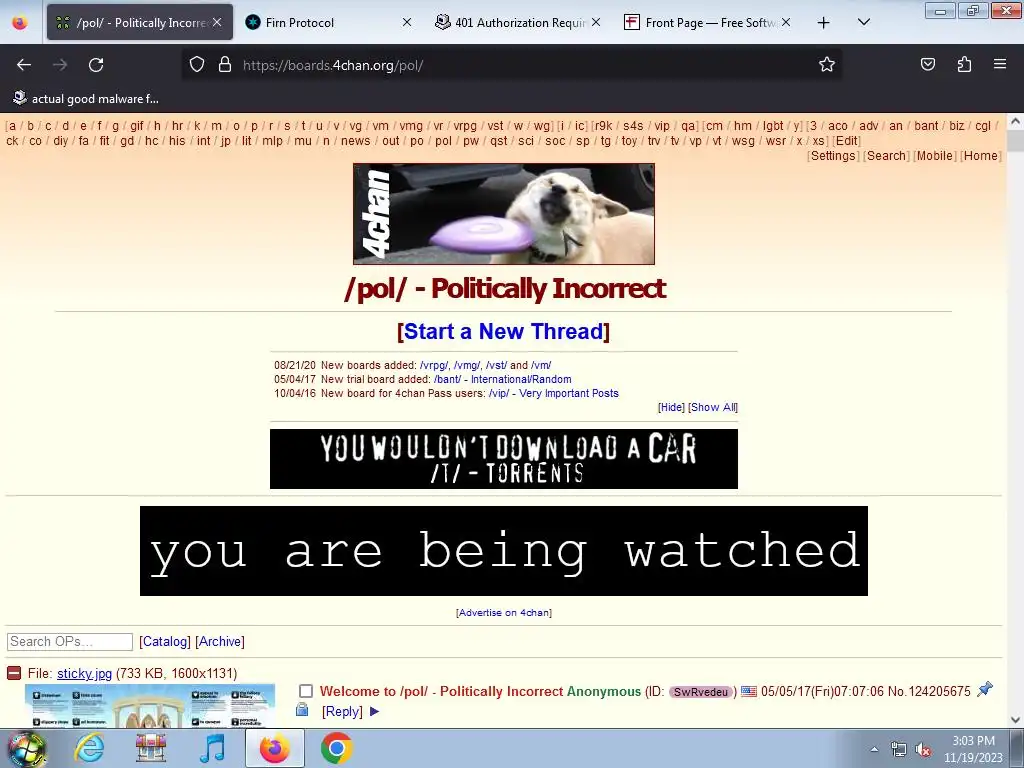The width and height of the screenshot is (1024, 768).
Task: Switch to the Mobile site link
Action: coord(935,155)
